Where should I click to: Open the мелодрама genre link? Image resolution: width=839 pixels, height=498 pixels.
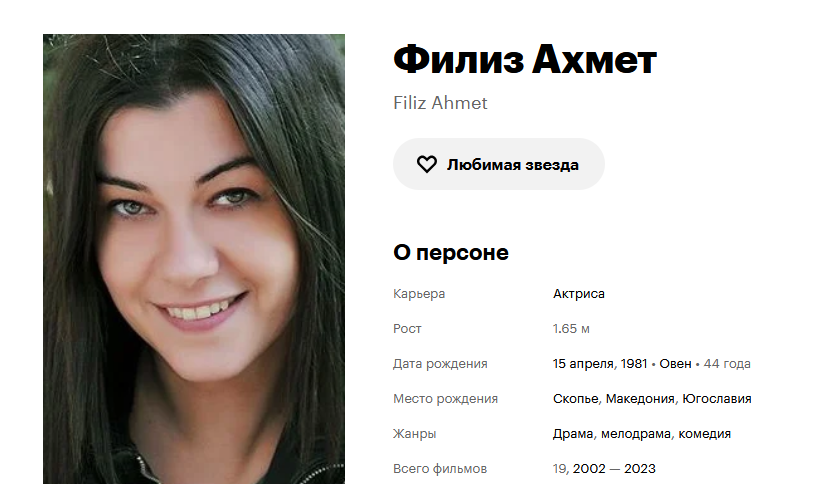[635, 434]
